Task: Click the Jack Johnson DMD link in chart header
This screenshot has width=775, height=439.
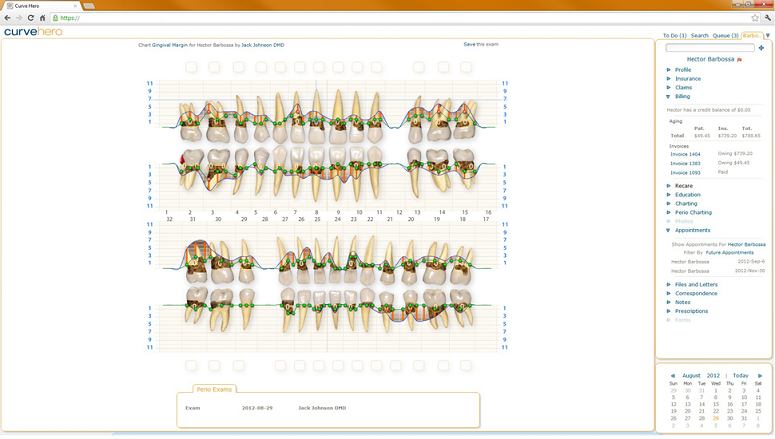Action: coord(262,45)
